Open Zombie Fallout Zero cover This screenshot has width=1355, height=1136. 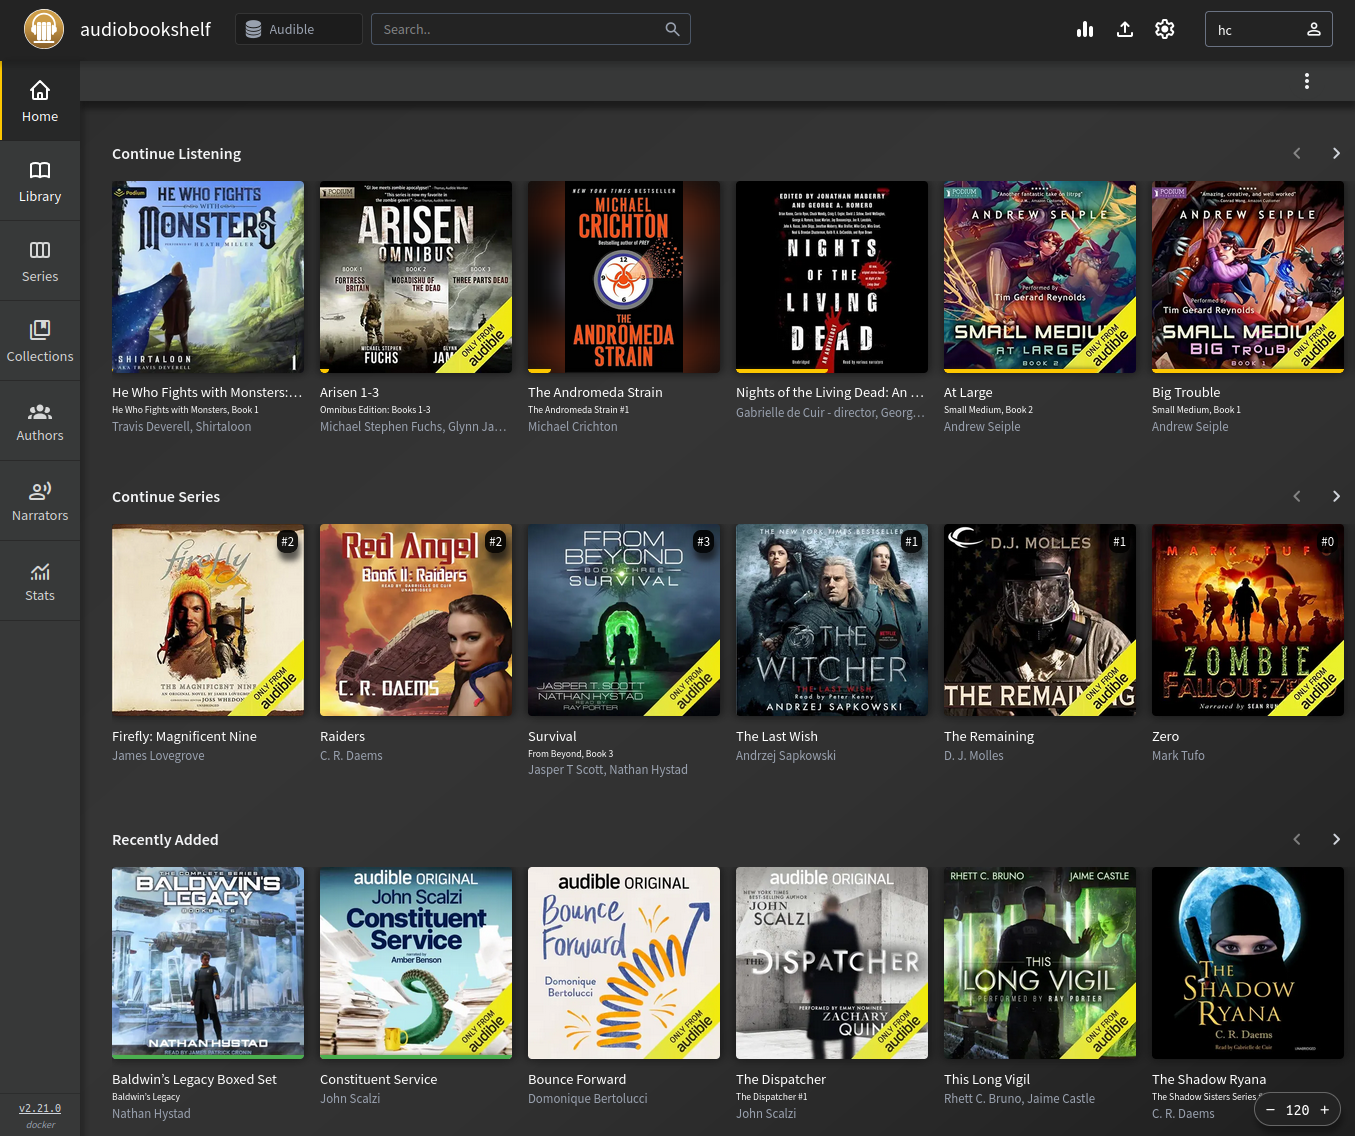point(1248,620)
